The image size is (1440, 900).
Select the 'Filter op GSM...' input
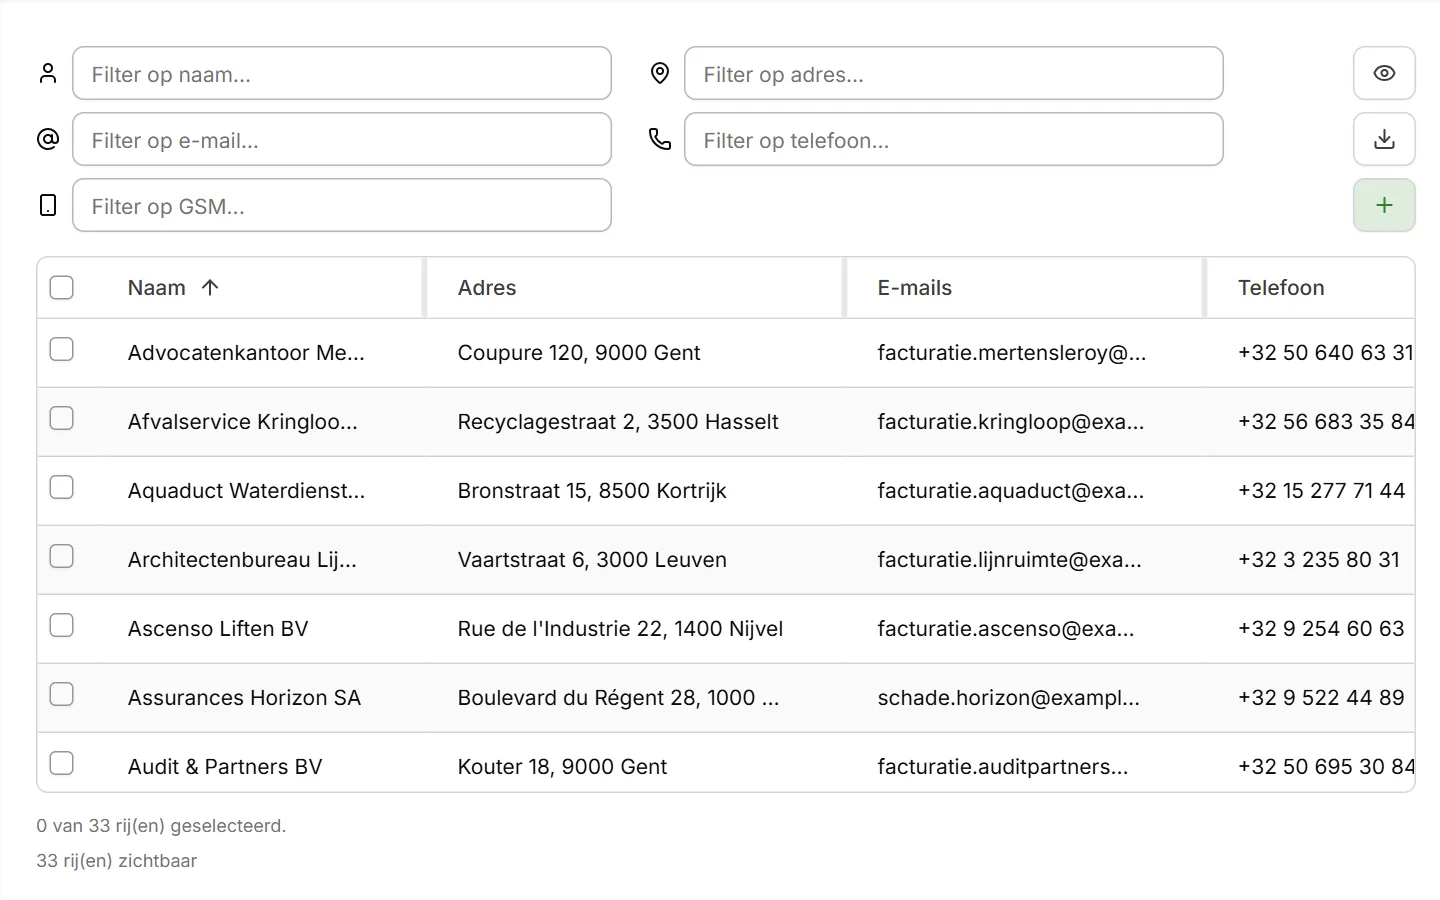click(342, 205)
